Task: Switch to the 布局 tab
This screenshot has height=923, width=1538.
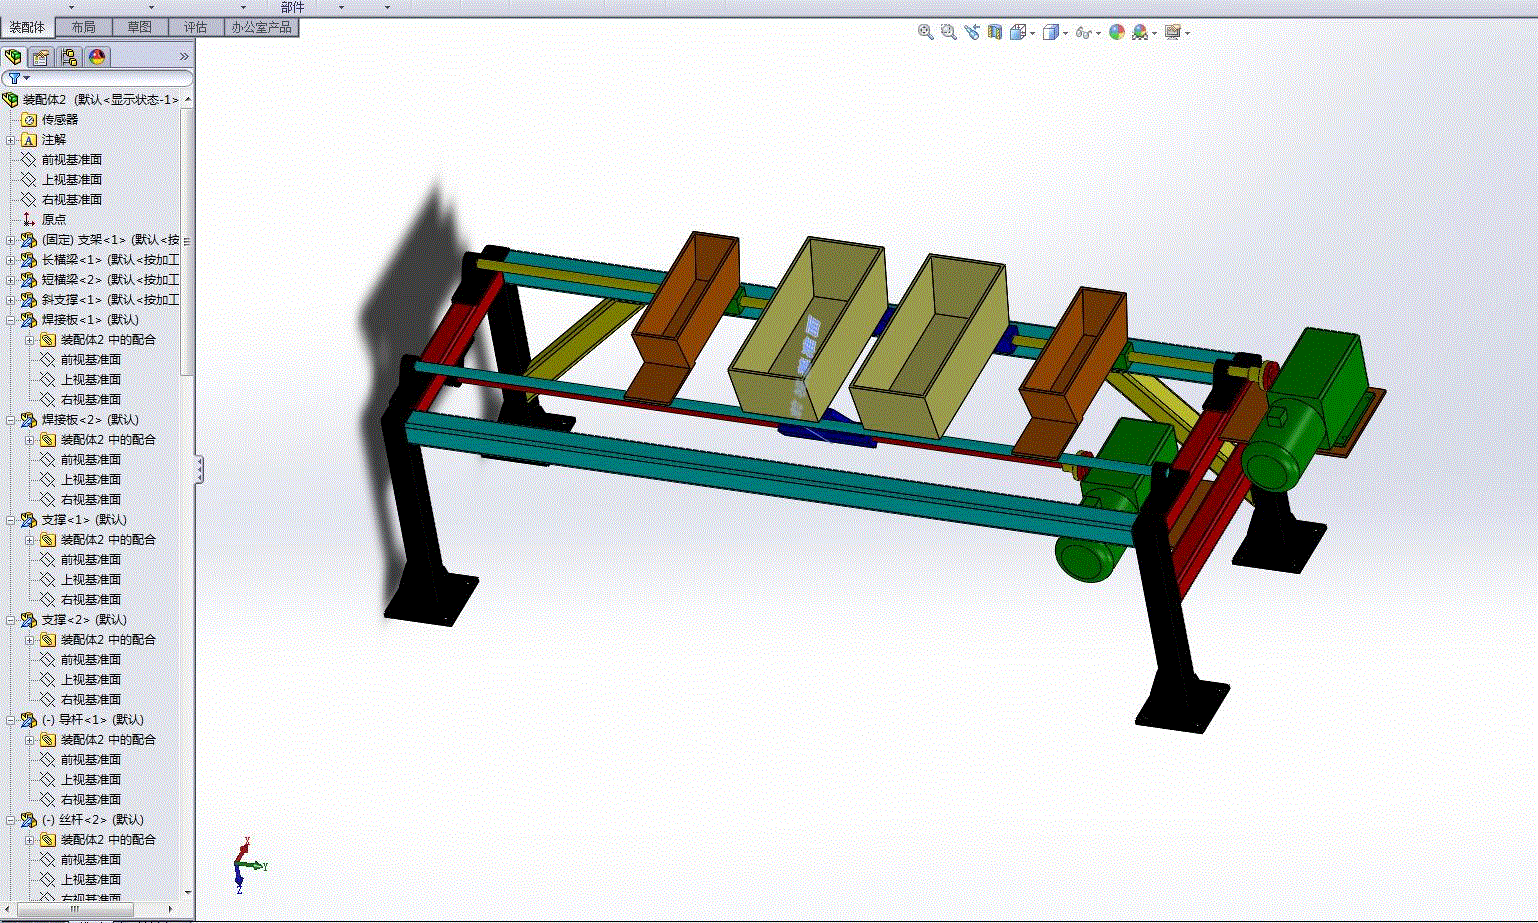Action: tap(84, 27)
